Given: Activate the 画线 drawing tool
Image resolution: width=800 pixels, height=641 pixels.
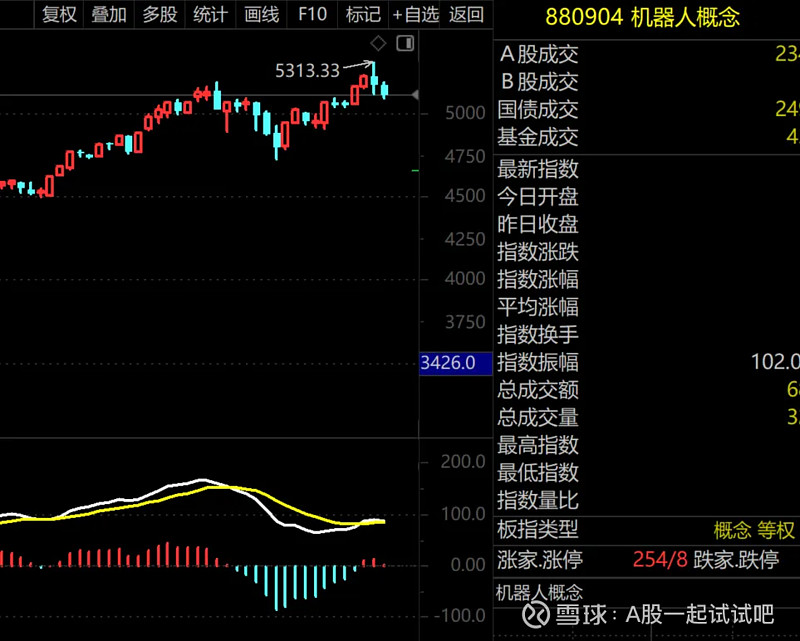Looking at the screenshot, I should pyautogui.click(x=261, y=14).
